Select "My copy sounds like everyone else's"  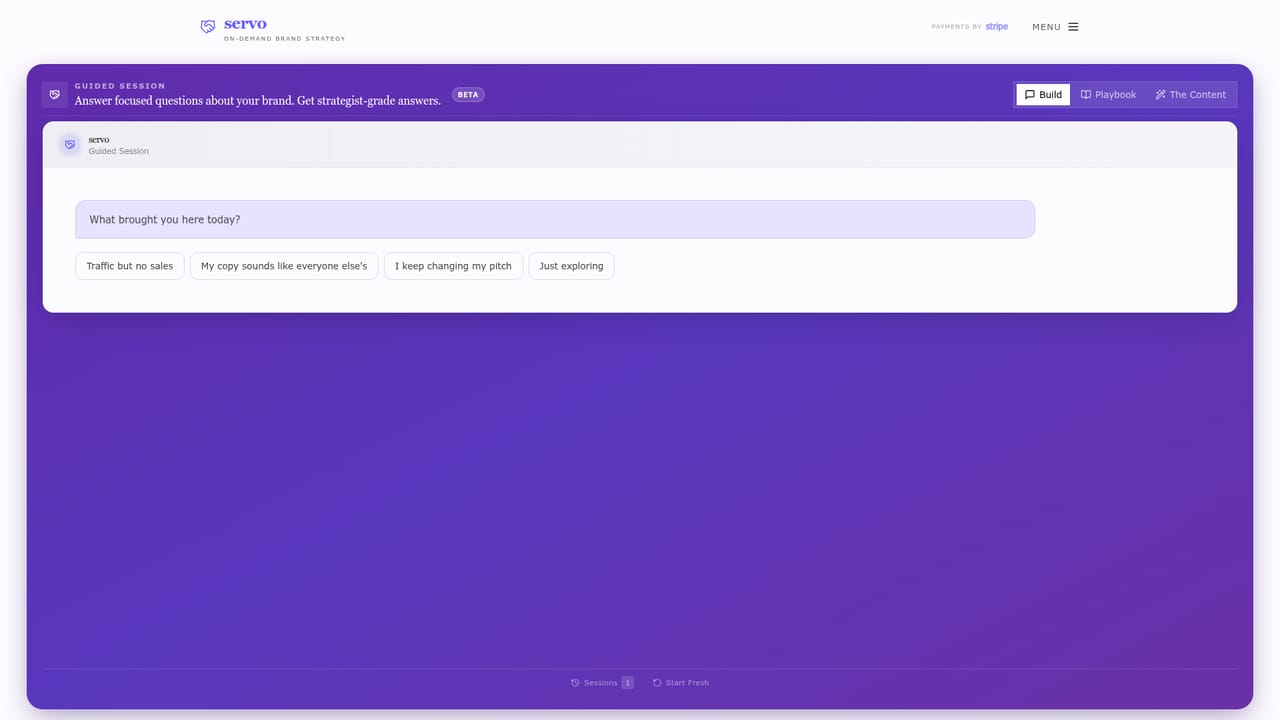pos(284,266)
